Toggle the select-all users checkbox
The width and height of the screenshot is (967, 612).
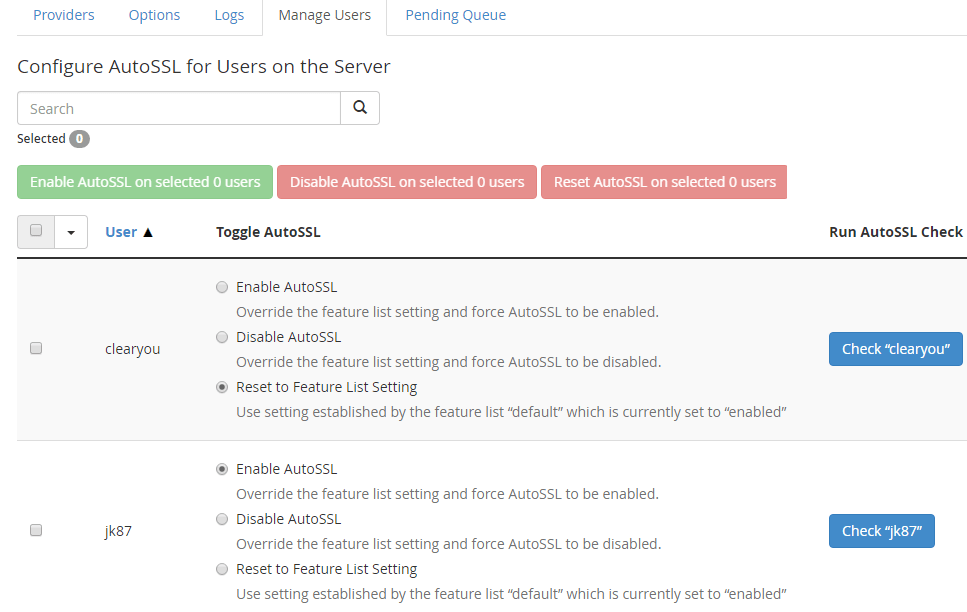click(x=36, y=231)
